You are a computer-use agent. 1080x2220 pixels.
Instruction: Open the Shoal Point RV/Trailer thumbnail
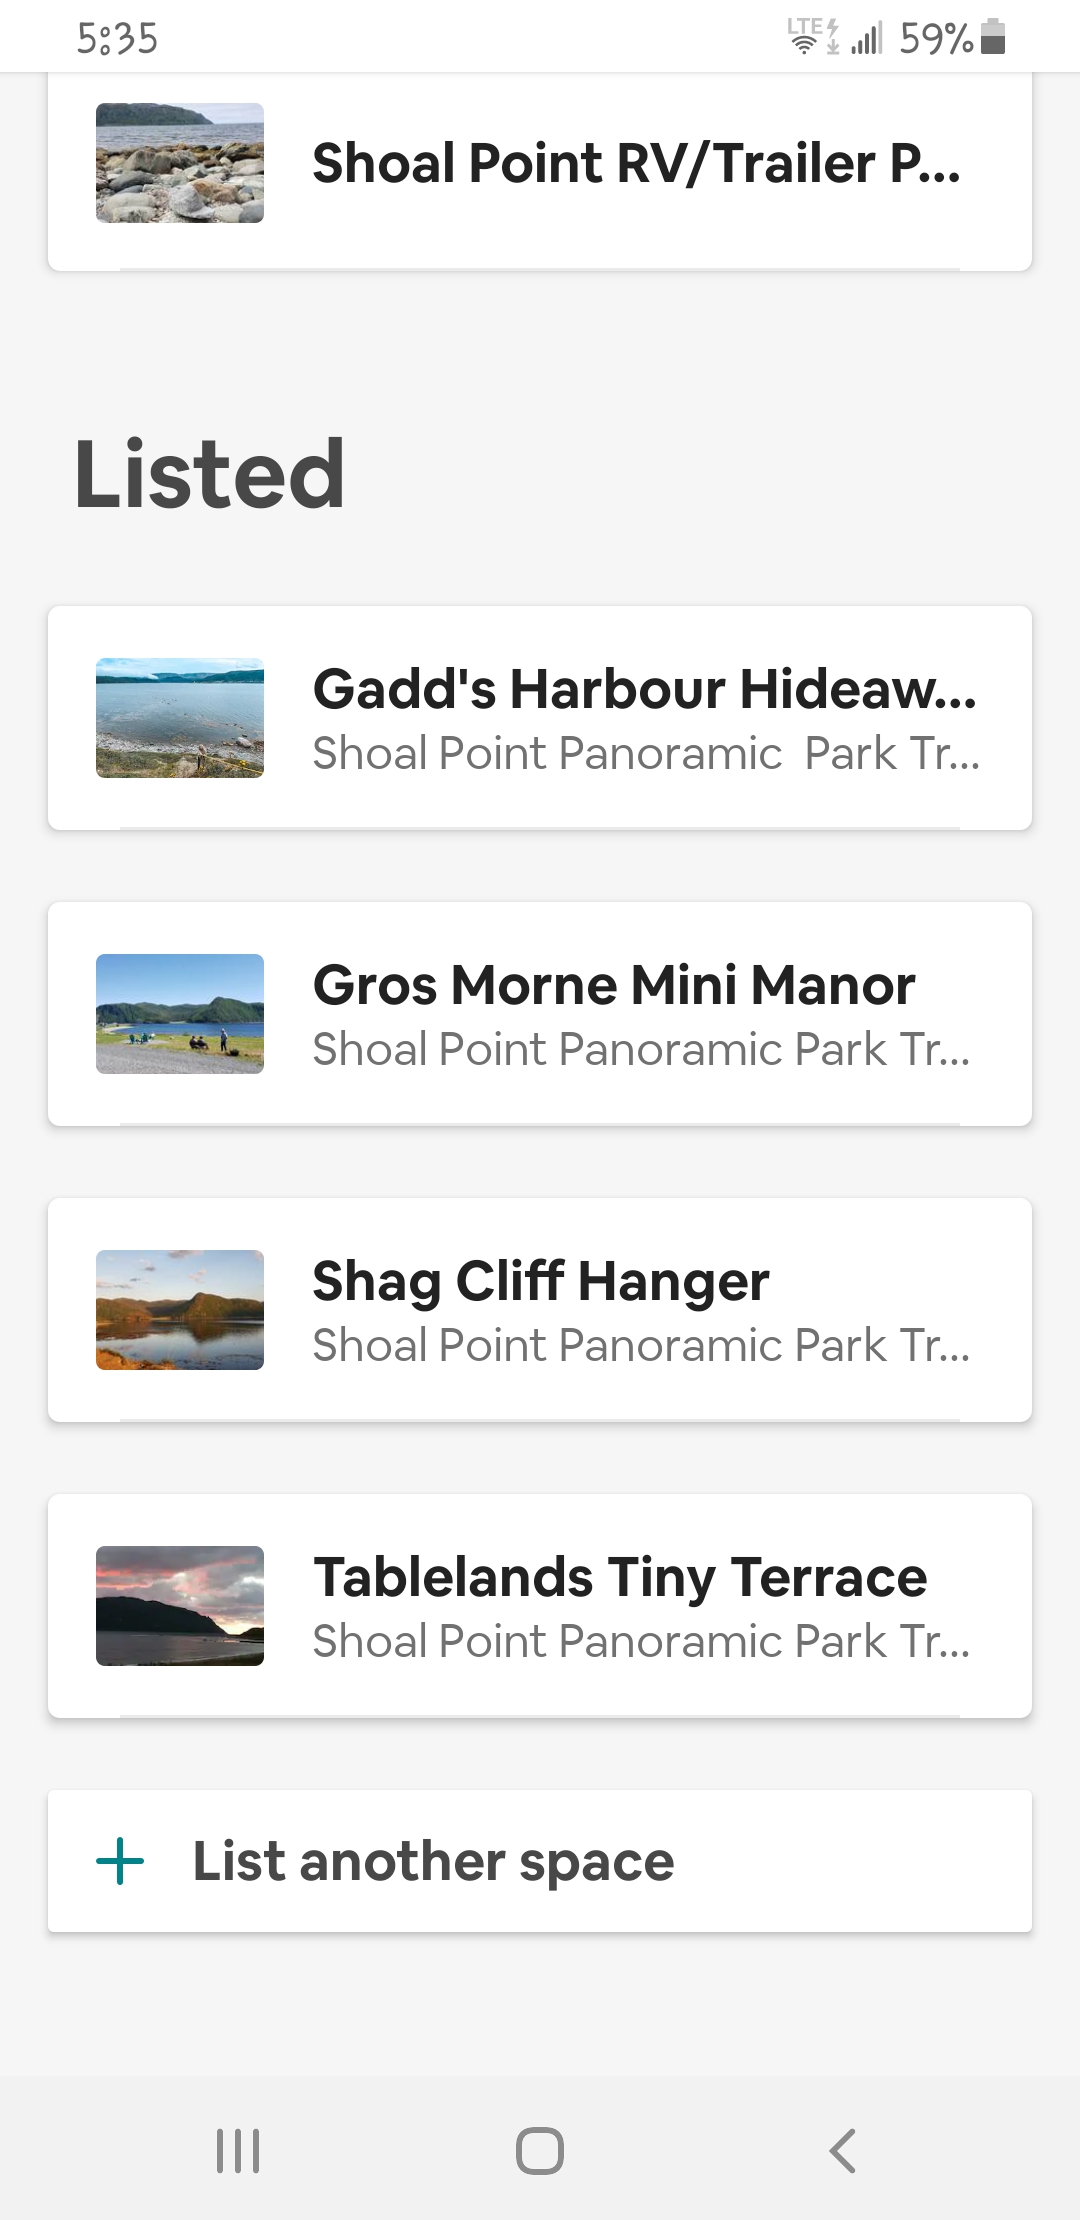pyautogui.click(x=180, y=163)
